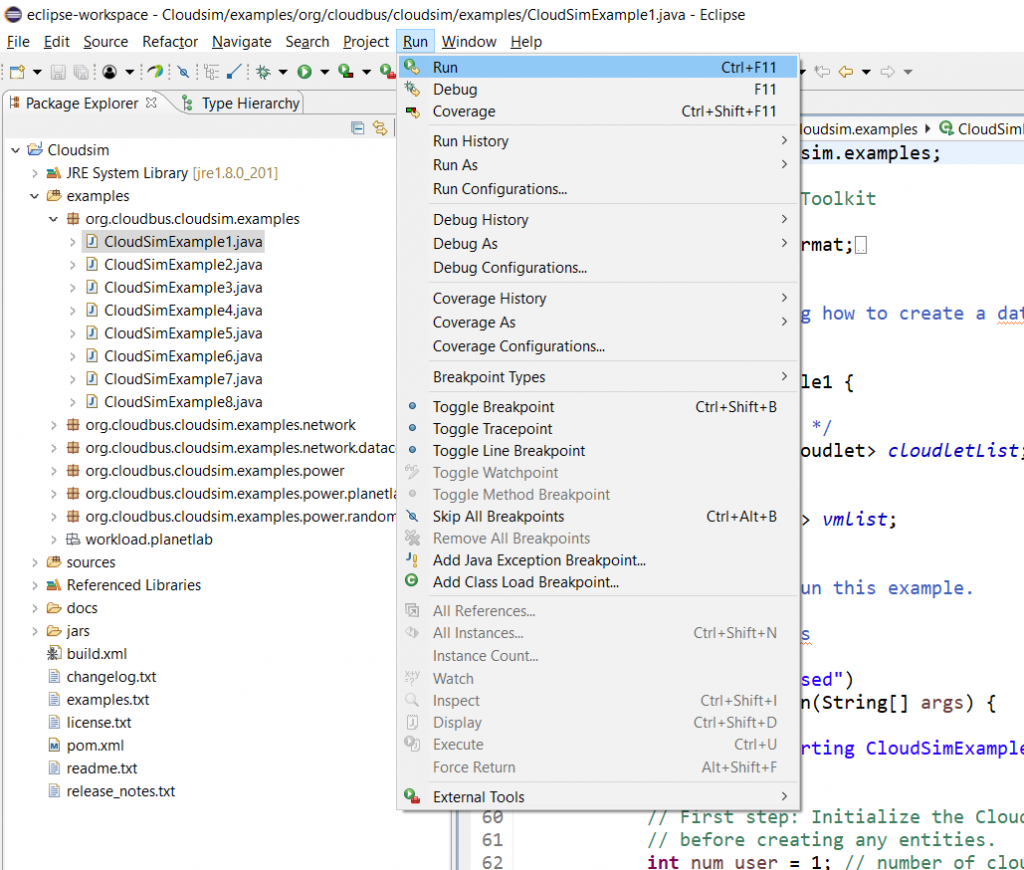Viewport: 1024px width, 870px height.
Task: Select build.xml file
Action: (x=86, y=654)
